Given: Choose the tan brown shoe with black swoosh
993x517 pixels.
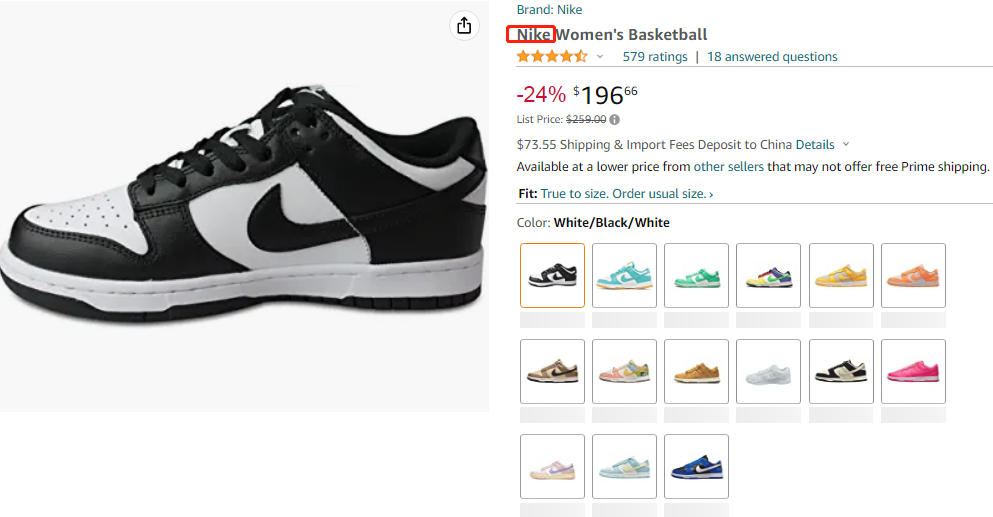Looking at the screenshot, I should click(x=552, y=371).
